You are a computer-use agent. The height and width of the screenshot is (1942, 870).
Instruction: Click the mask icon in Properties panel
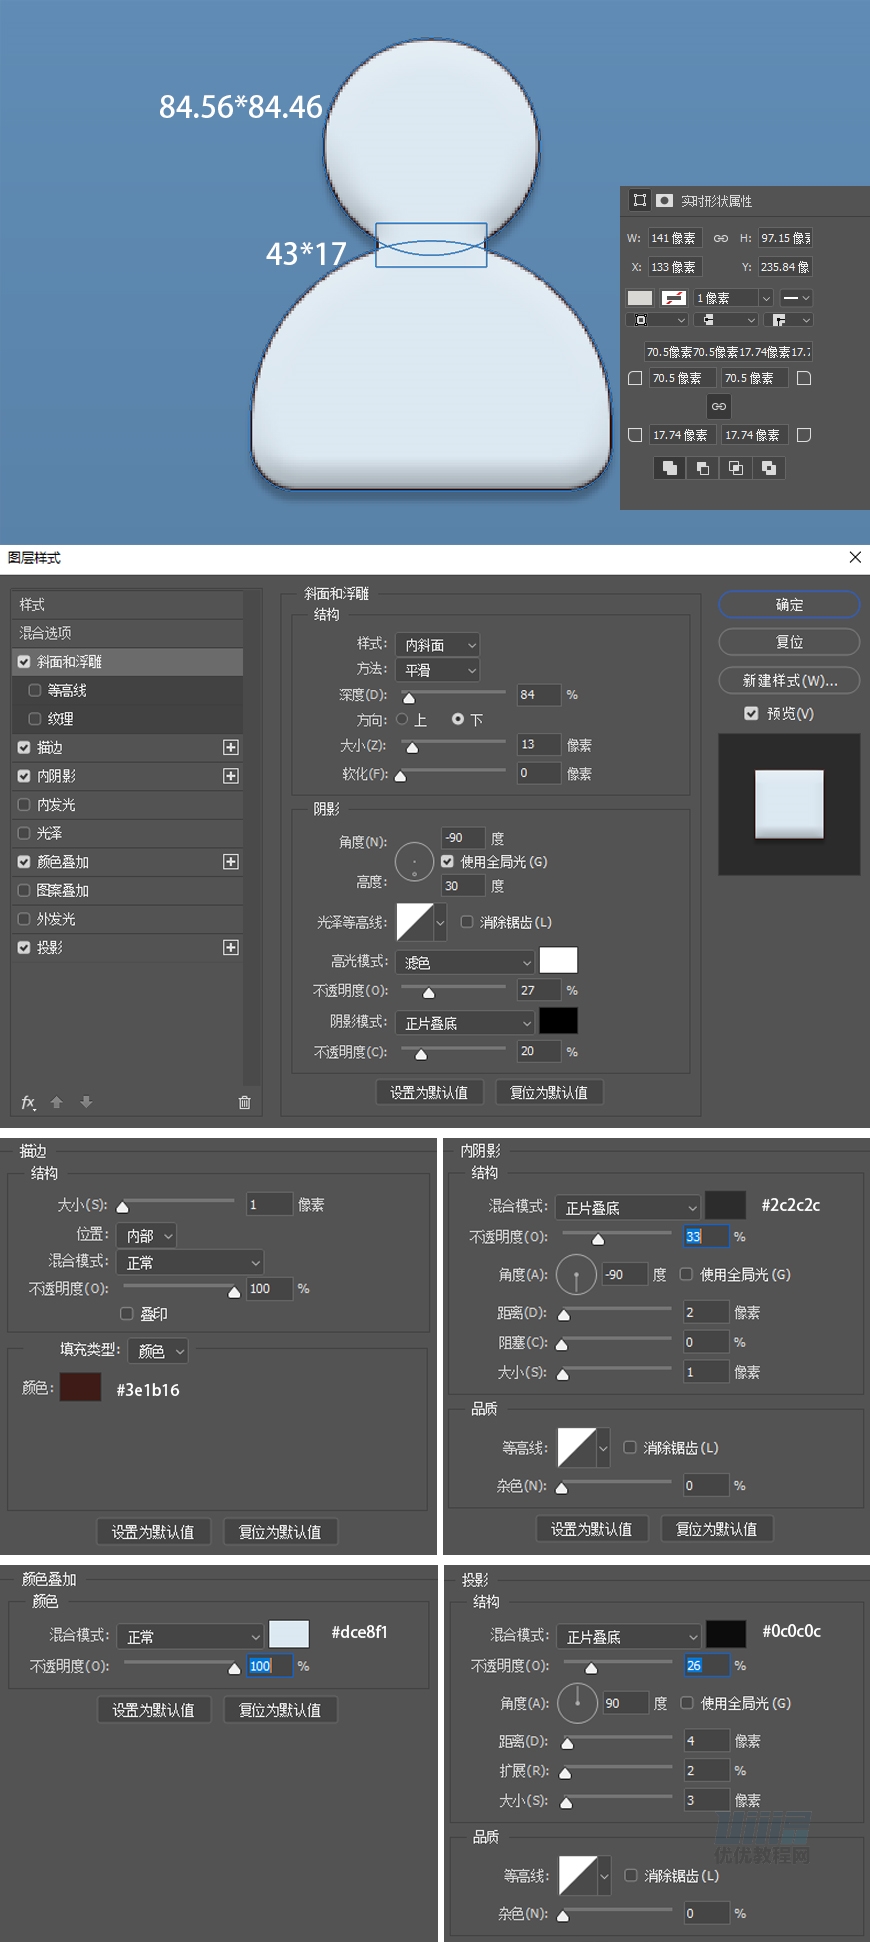pyautogui.click(x=665, y=200)
